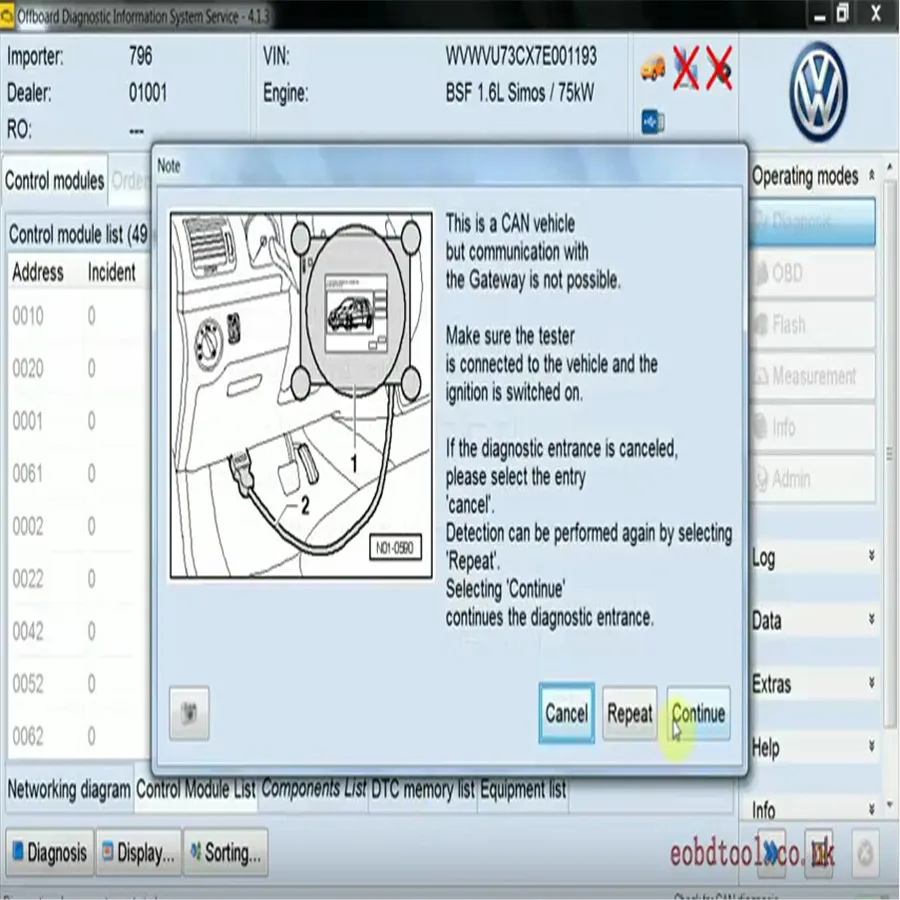This screenshot has width=900, height=900.
Task: Click the ODIS application icon in title bar
Action: click(x=7, y=16)
